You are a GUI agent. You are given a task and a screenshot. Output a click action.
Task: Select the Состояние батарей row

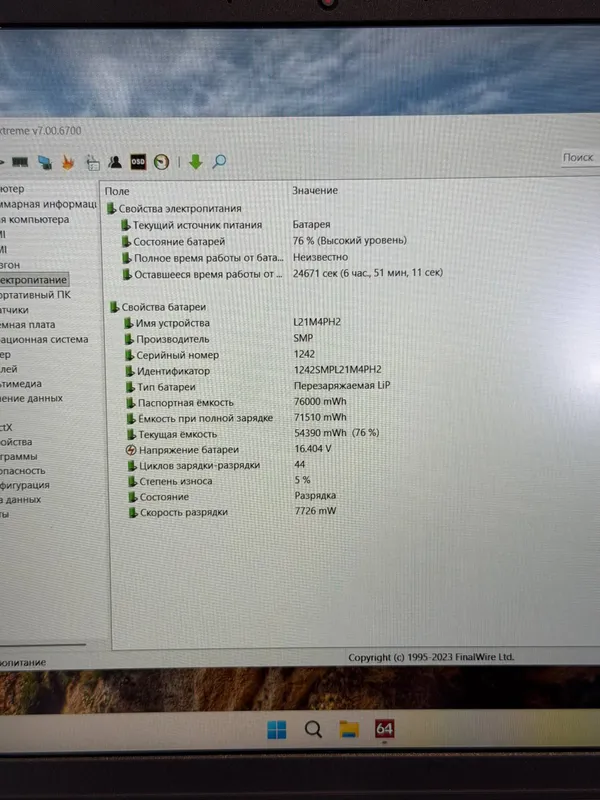coord(173,241)
